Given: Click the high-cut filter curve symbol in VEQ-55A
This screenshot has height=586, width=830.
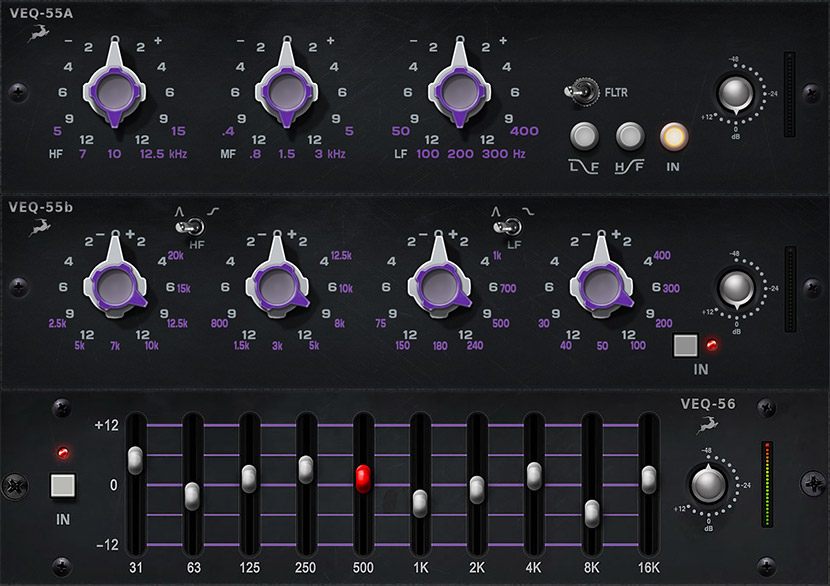Looking at the screenshot, I should point(629,167).
